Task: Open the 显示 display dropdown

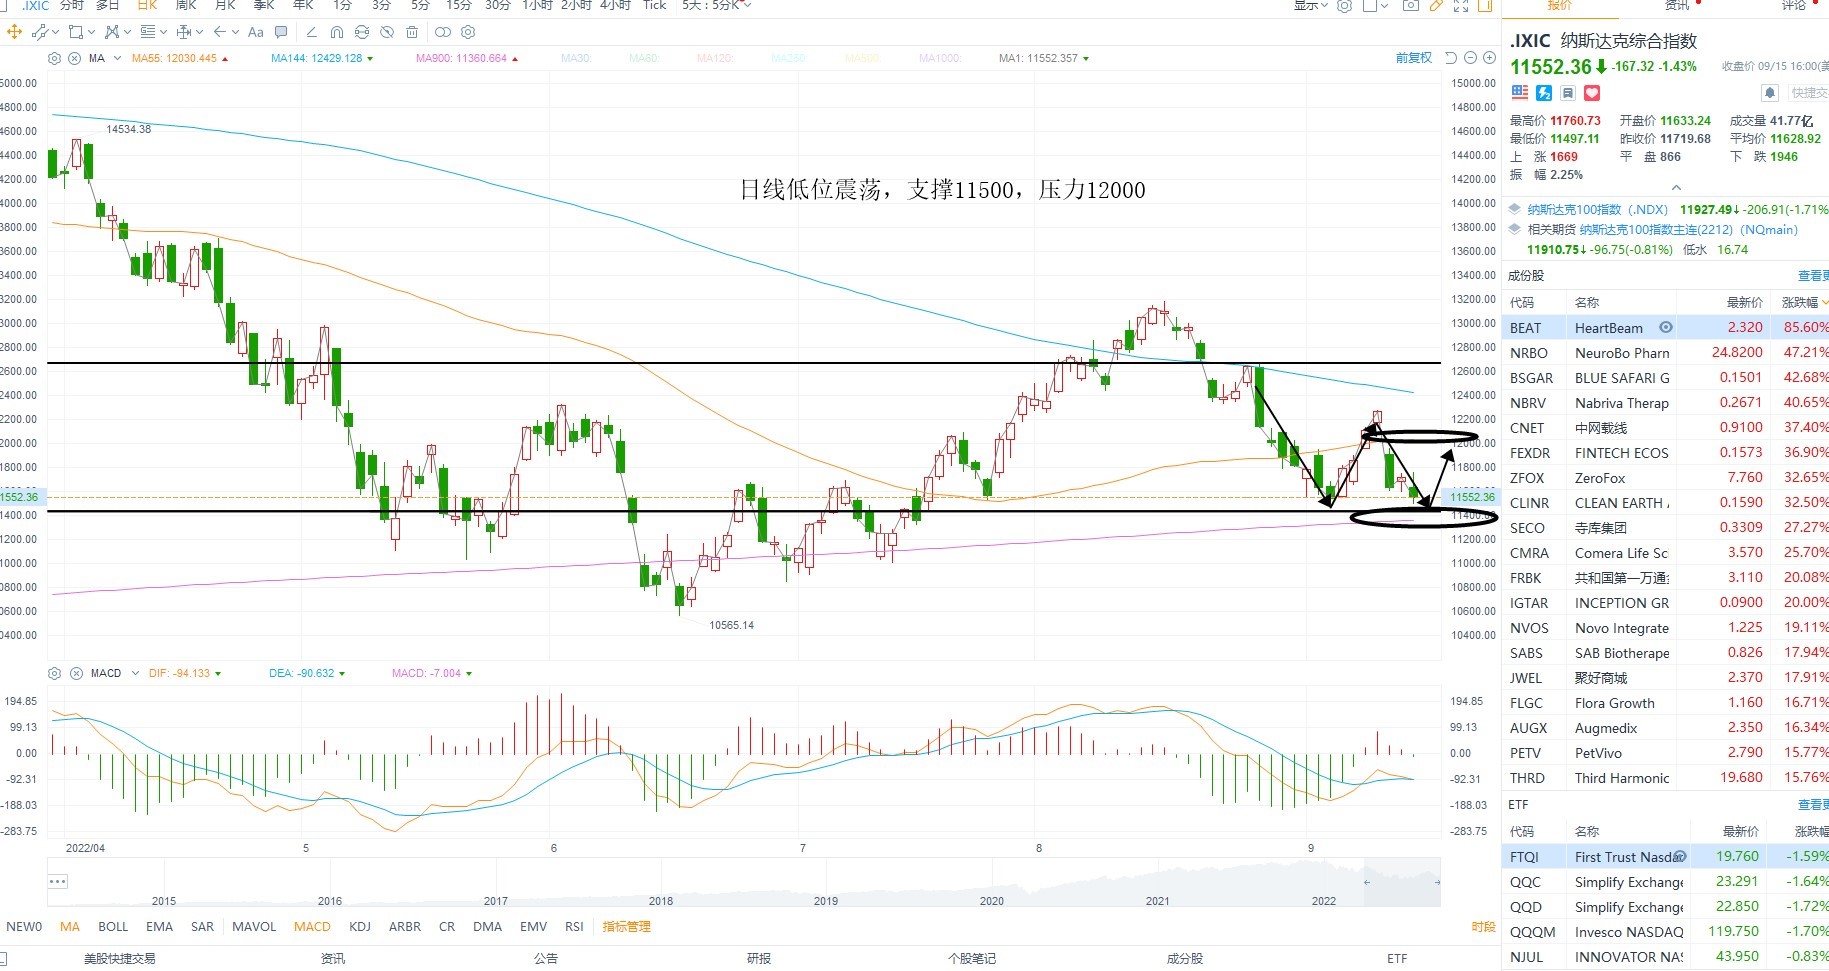Action: [x=1310, y=6]
